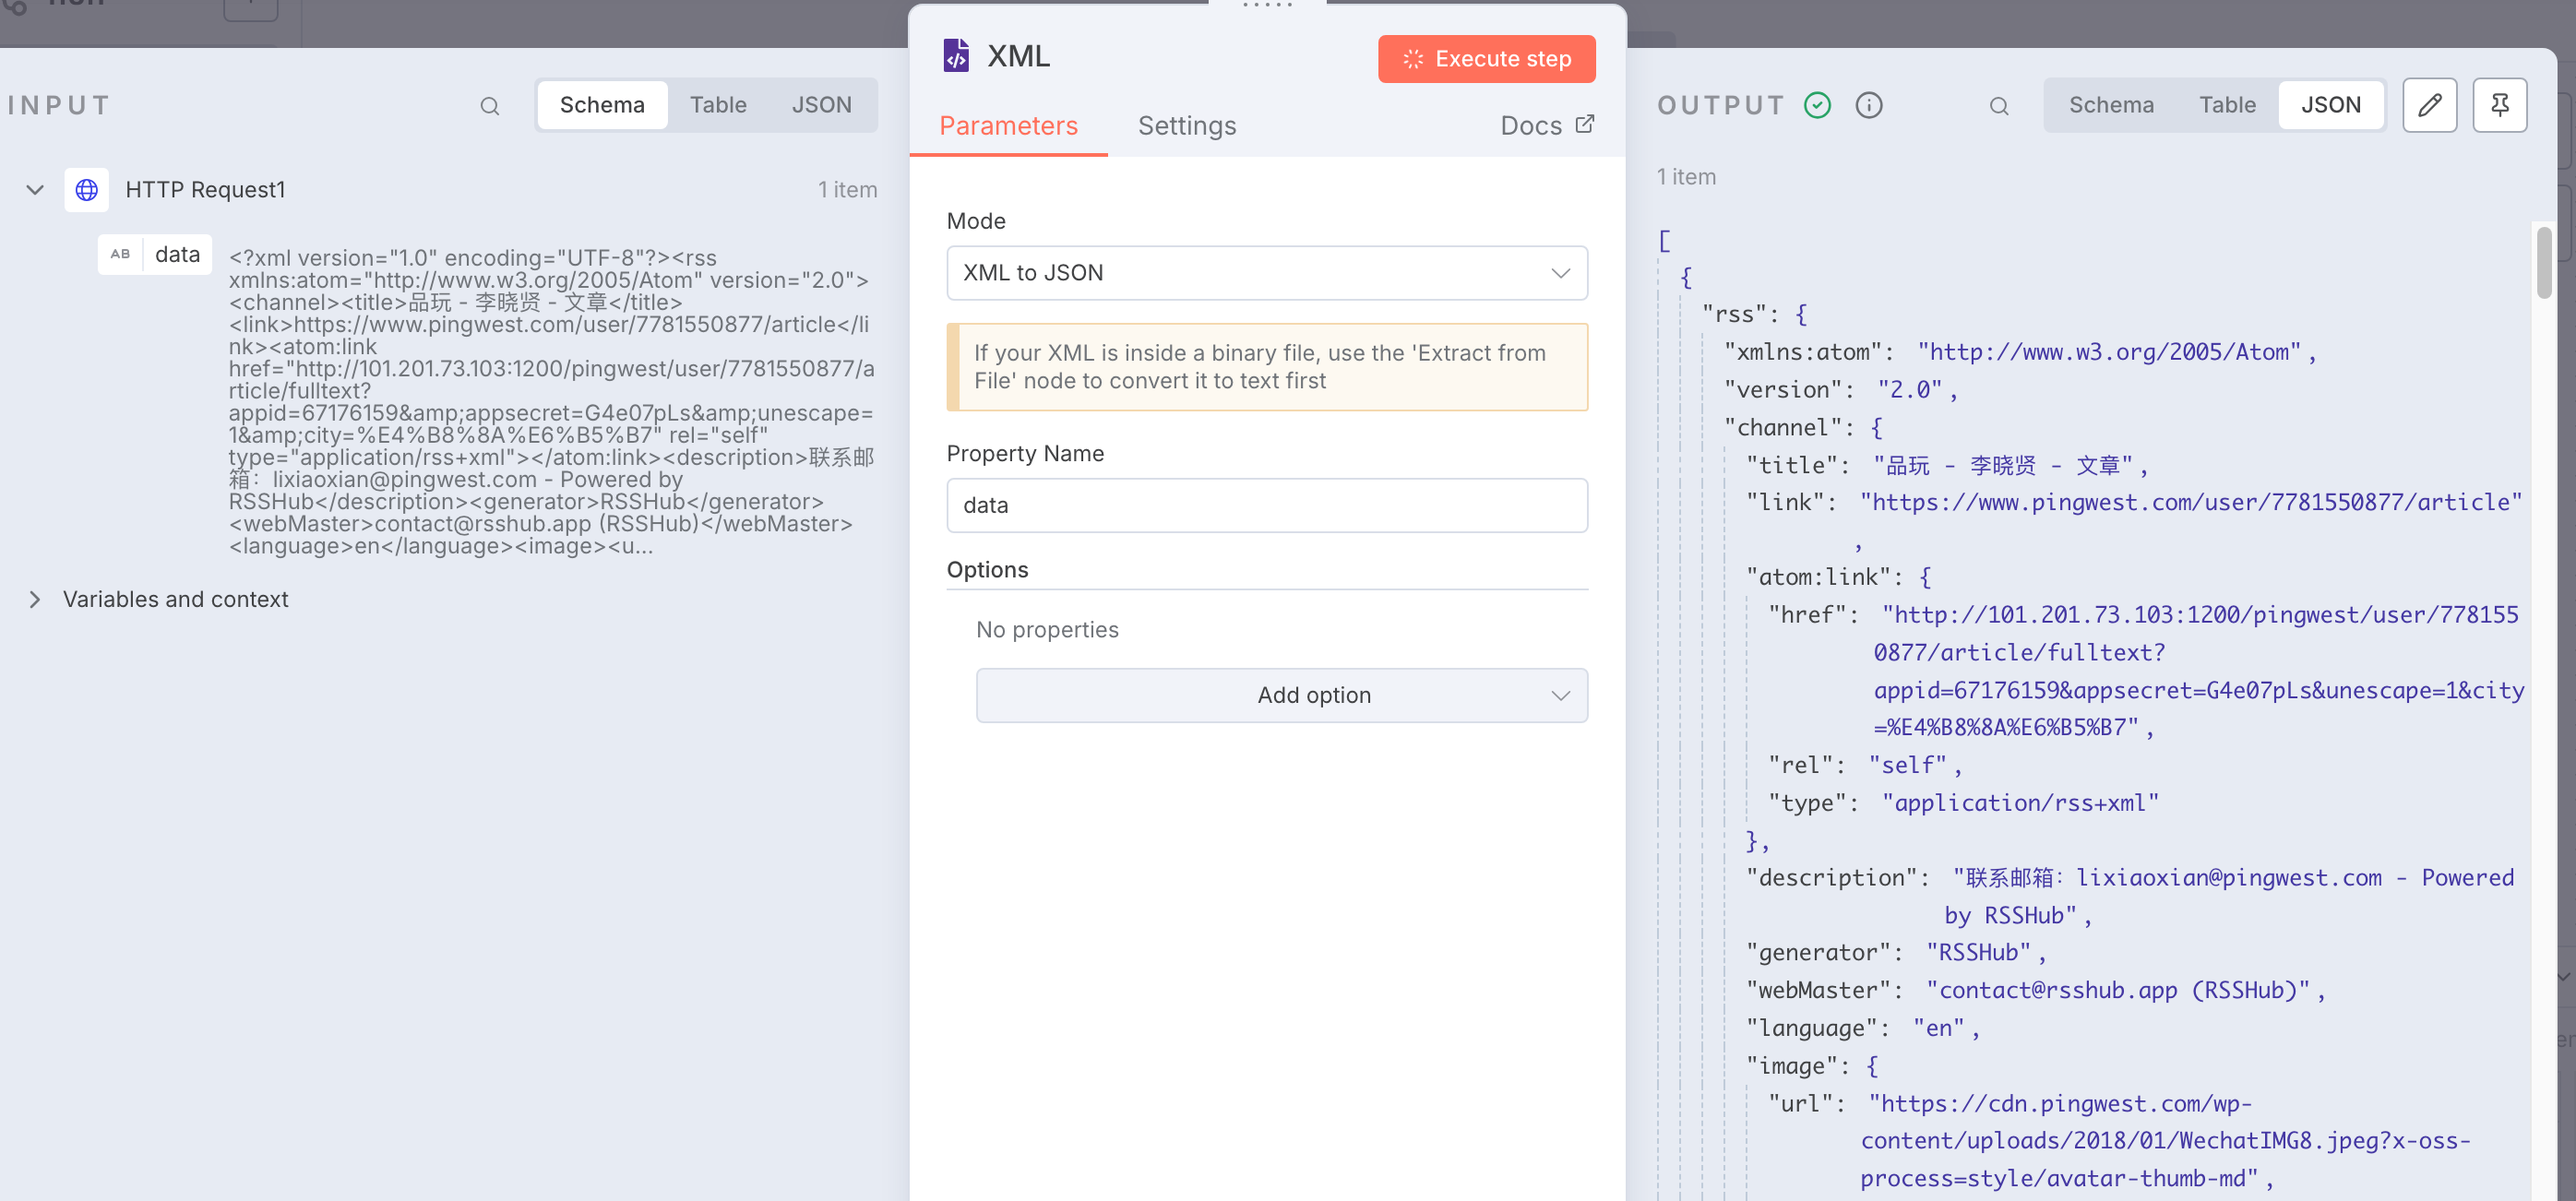Click the output info circle icon
The image size is (2576, 1201).
[1868, 105]
